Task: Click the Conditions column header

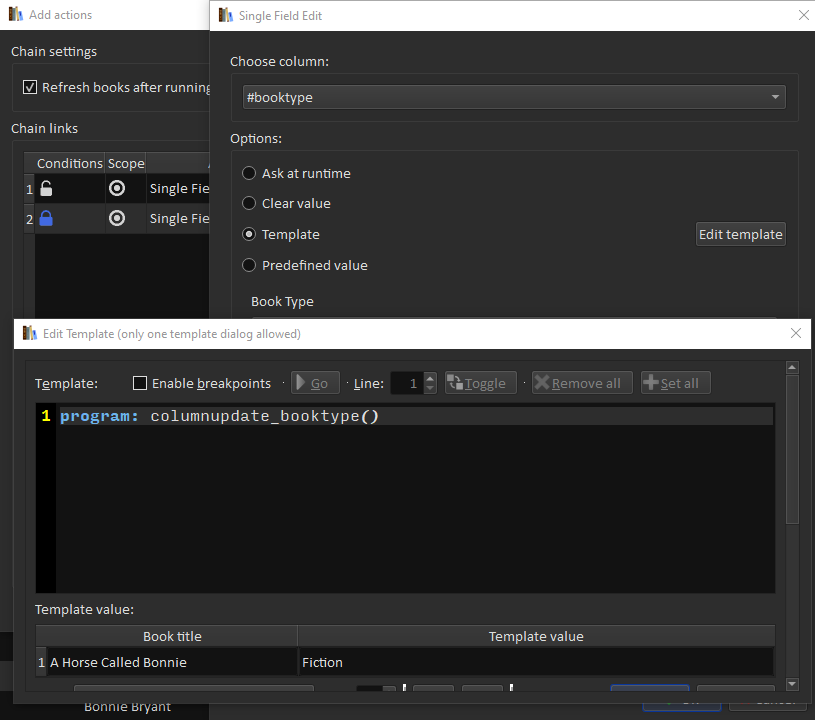Action: pyautogui.click(x=70, y=163)
